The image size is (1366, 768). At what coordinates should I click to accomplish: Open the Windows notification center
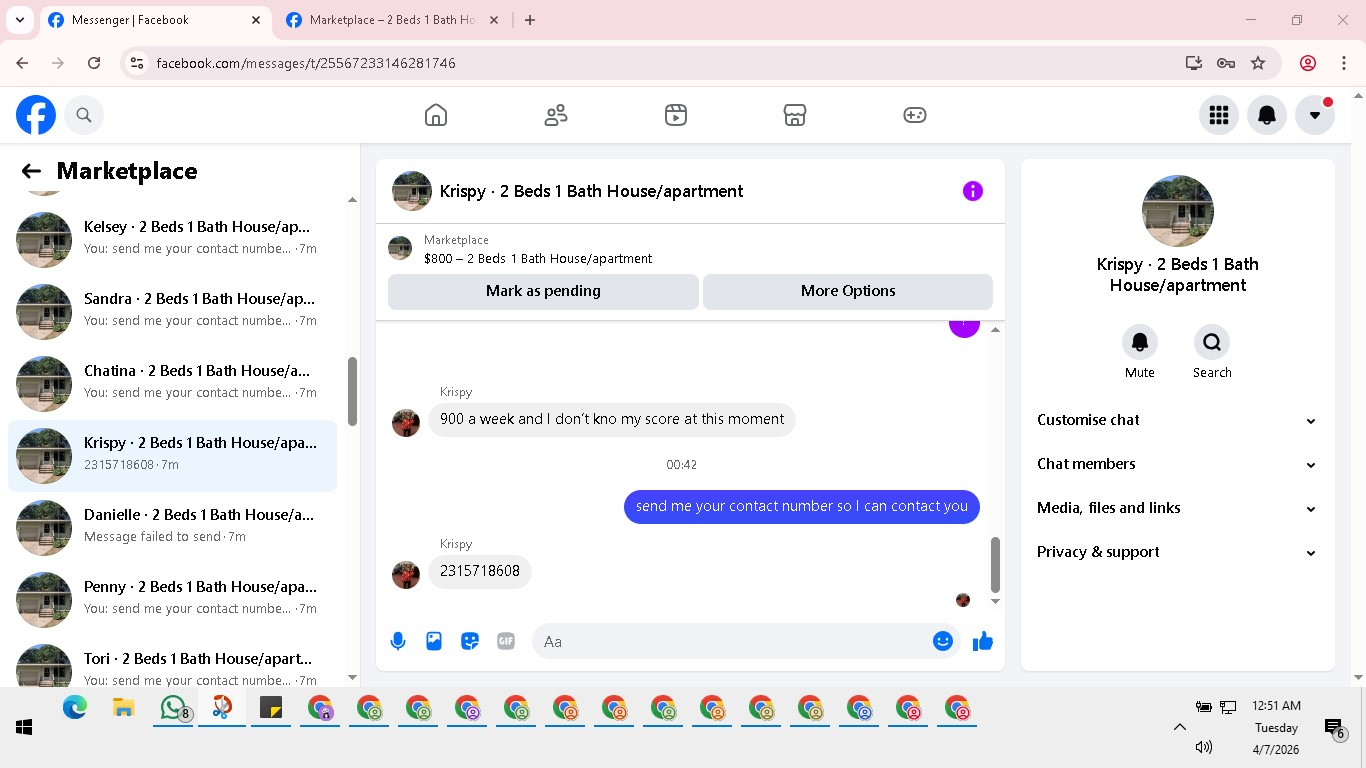pos(1334,728)
